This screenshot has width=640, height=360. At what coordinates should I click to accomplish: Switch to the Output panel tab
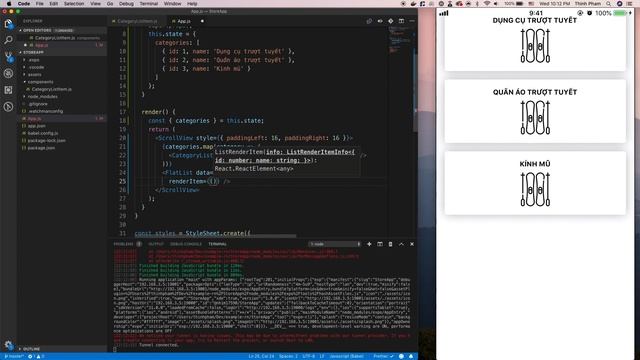click(x=156, y=244)
